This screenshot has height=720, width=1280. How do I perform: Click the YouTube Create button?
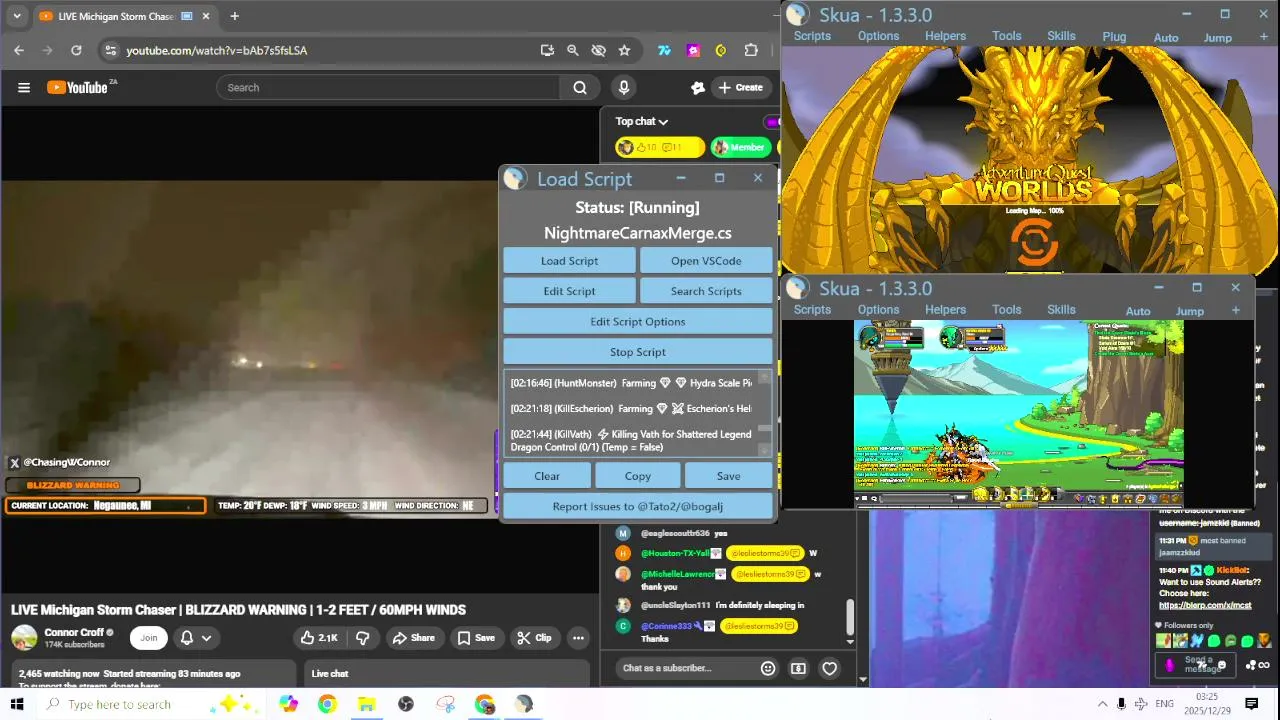(741, 88)
